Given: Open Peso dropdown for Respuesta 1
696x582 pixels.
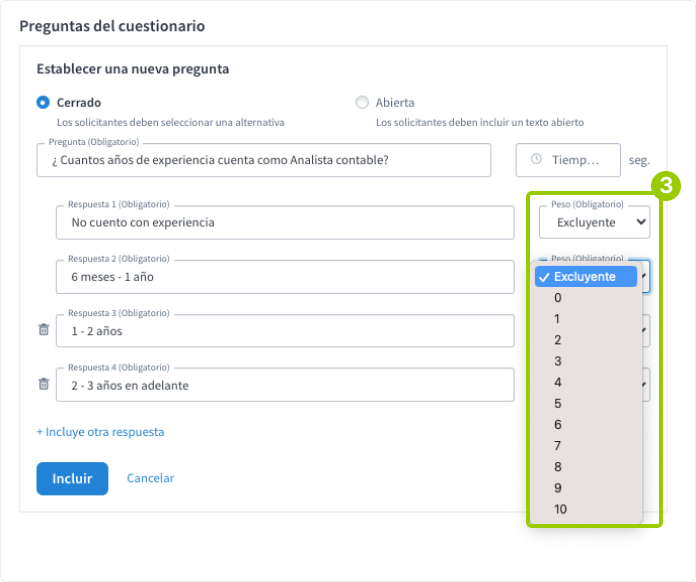Looking at the screenshot, I should [x=594, y=222].
